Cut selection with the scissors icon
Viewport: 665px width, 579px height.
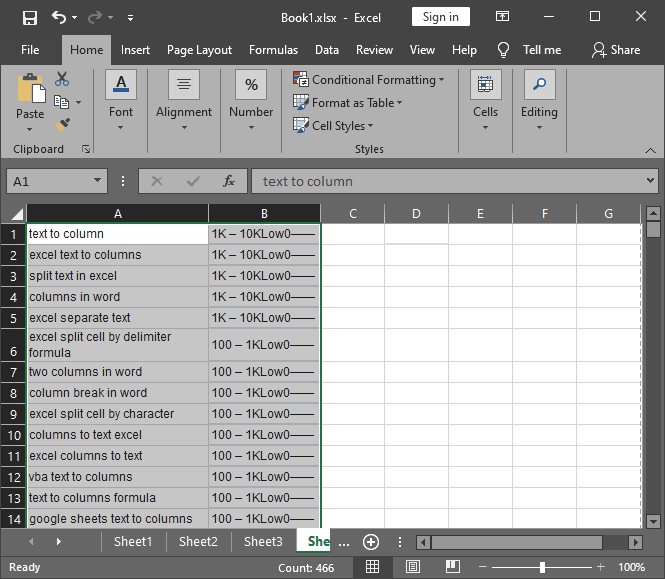point(62,79)
